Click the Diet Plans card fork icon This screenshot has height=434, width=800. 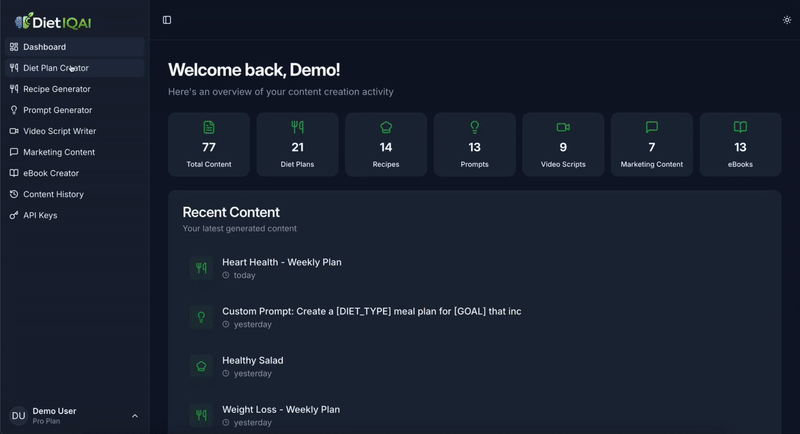pyautogui.click(x=297, y=127)
